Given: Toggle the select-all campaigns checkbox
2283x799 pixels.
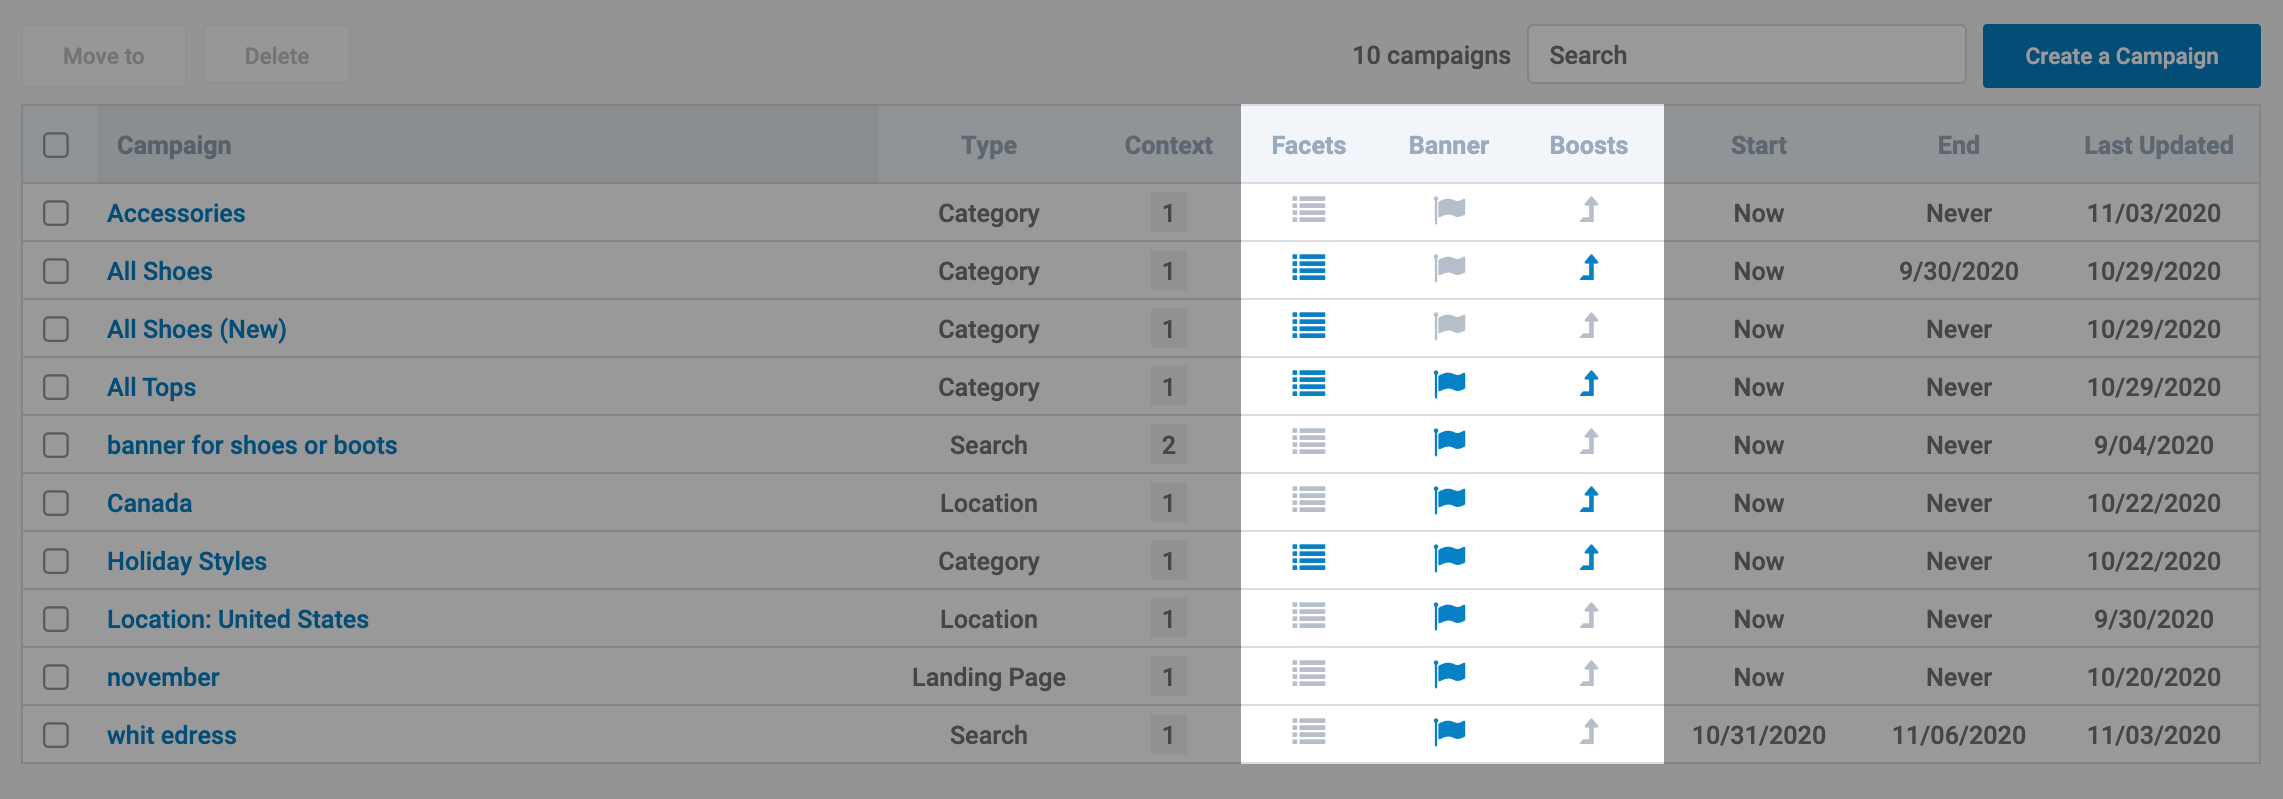Looking at the screenshot, I should (x=56, y=145).
